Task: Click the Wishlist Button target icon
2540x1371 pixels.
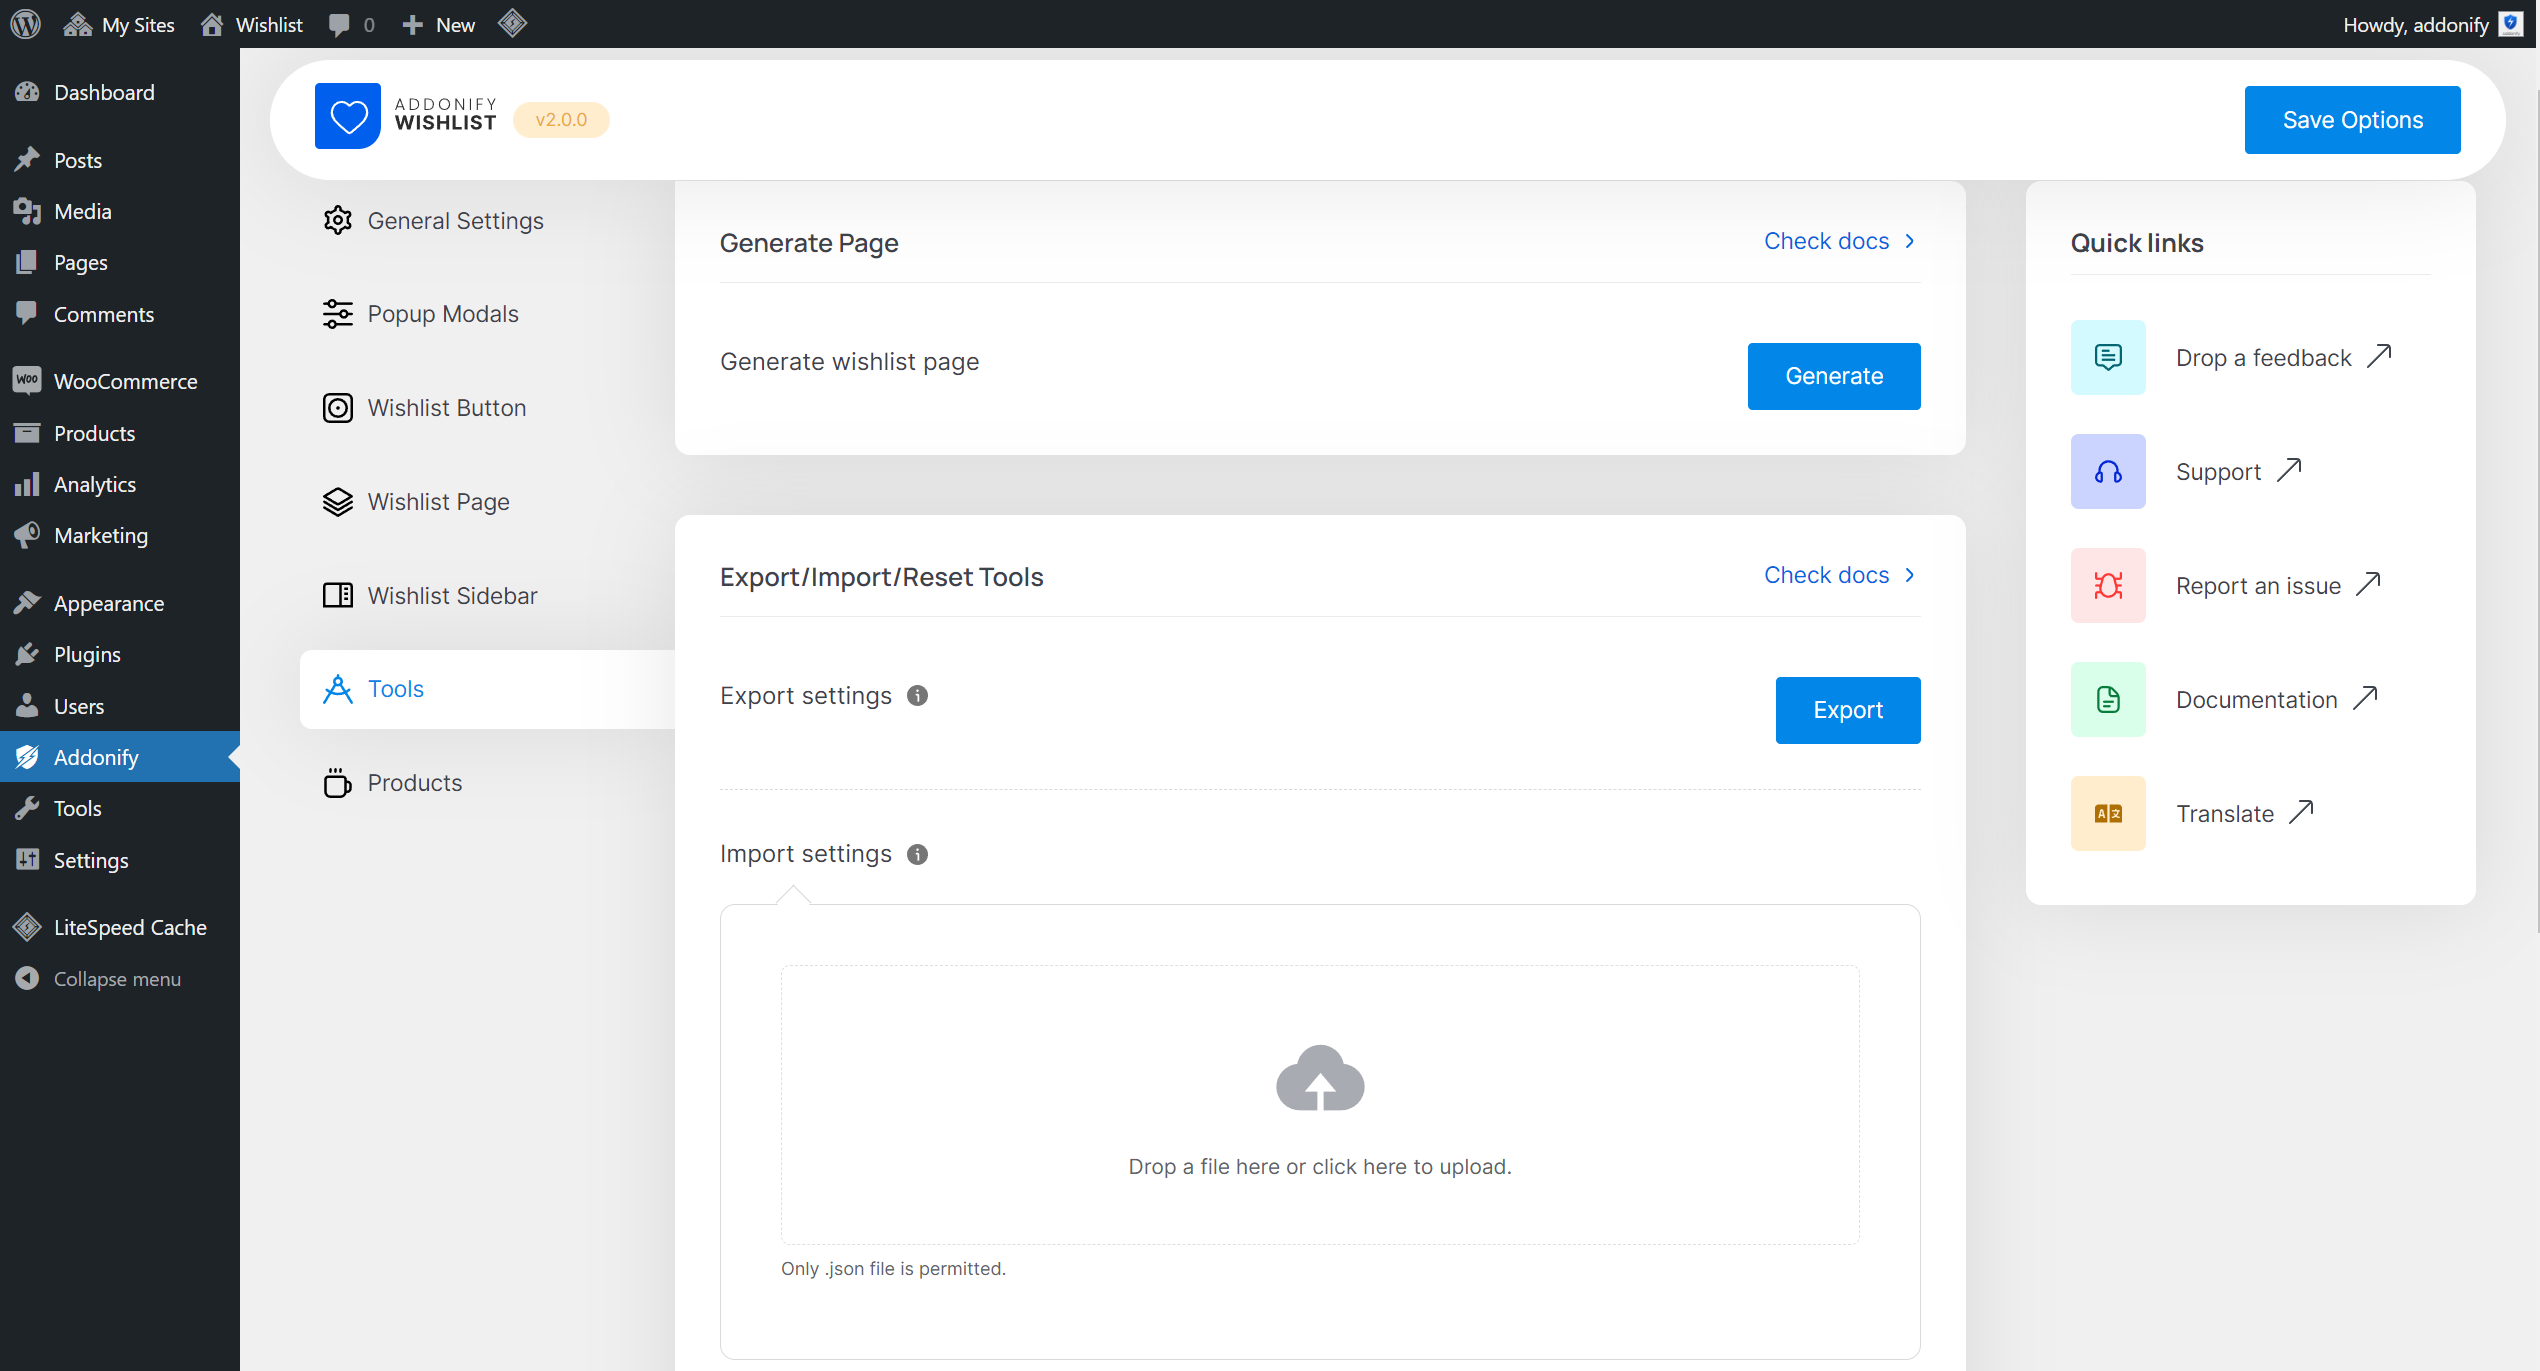Action: pyautogui.click(x=338, y=408)
